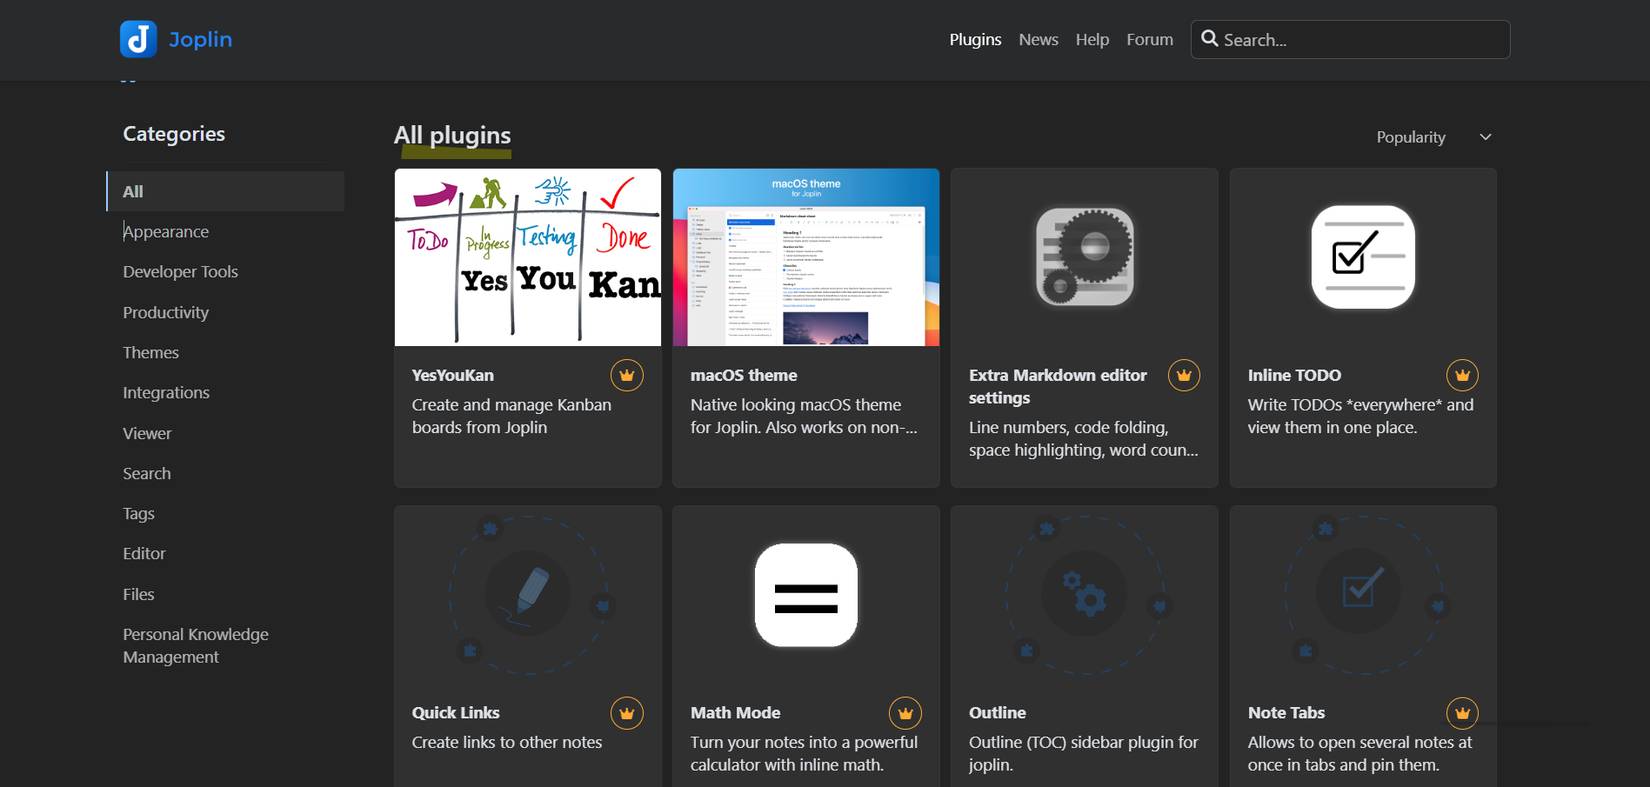The height and width of the screenshot is (787, 1650).
Task: Open the Personal Knowledge Management category
Action: pos(196,645)
